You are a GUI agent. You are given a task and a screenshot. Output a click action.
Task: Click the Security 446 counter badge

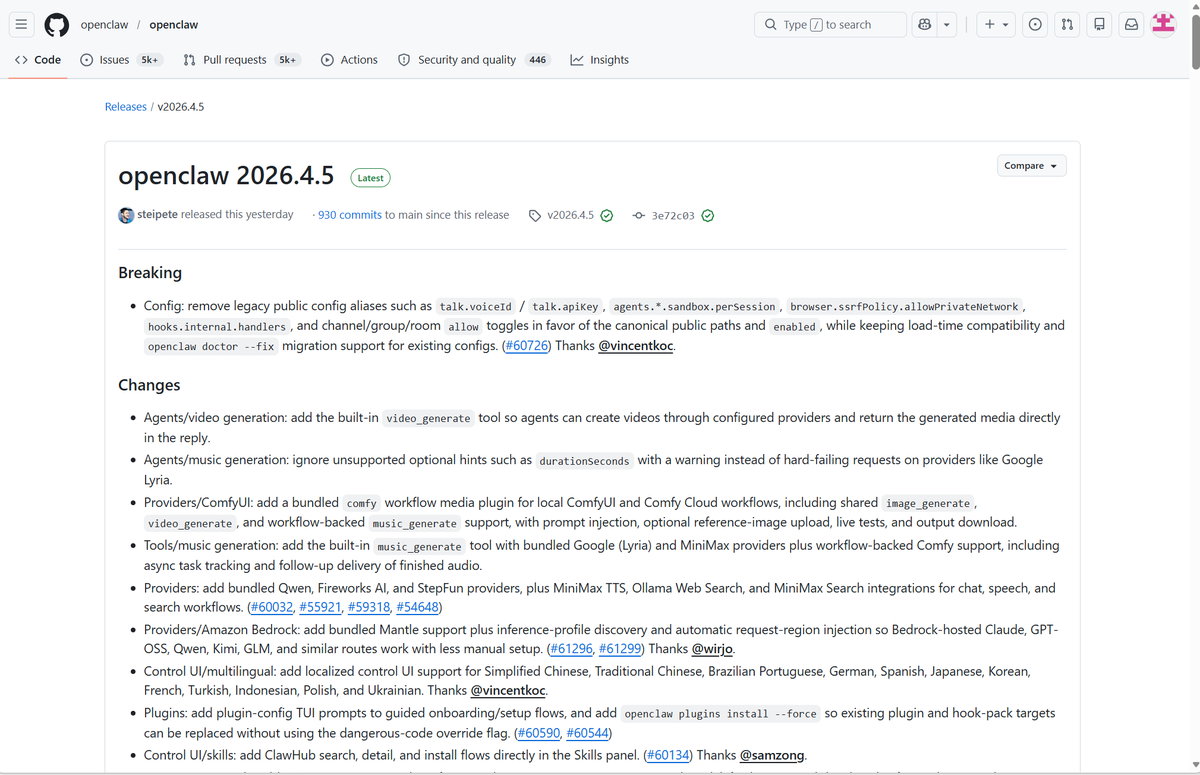(538, 60)
